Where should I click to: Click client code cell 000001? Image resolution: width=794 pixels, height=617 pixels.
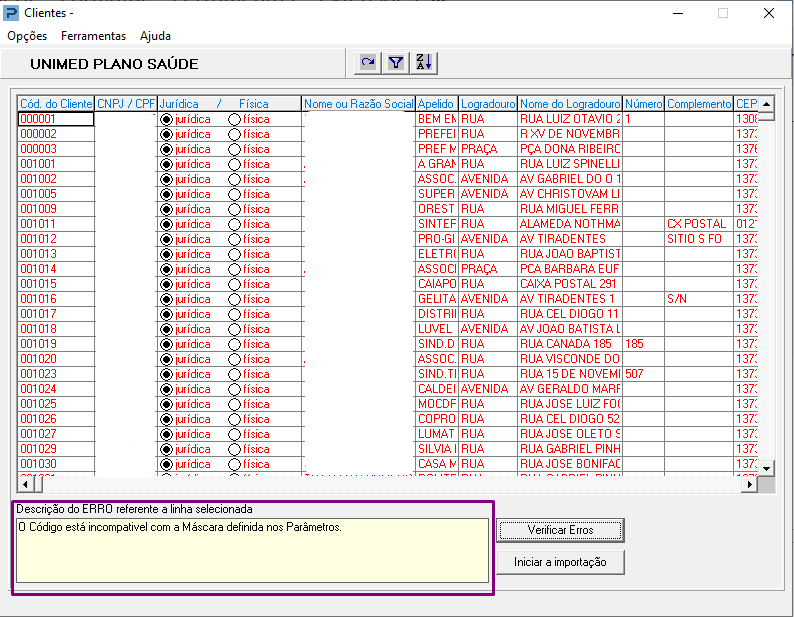tap(56, 119)
